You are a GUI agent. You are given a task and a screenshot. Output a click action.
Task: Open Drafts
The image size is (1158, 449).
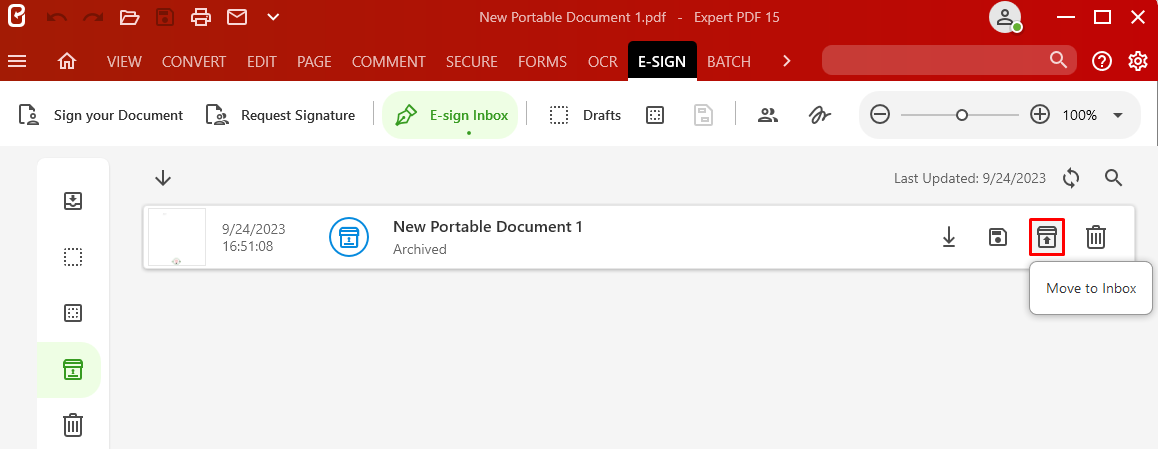[585, 115]
